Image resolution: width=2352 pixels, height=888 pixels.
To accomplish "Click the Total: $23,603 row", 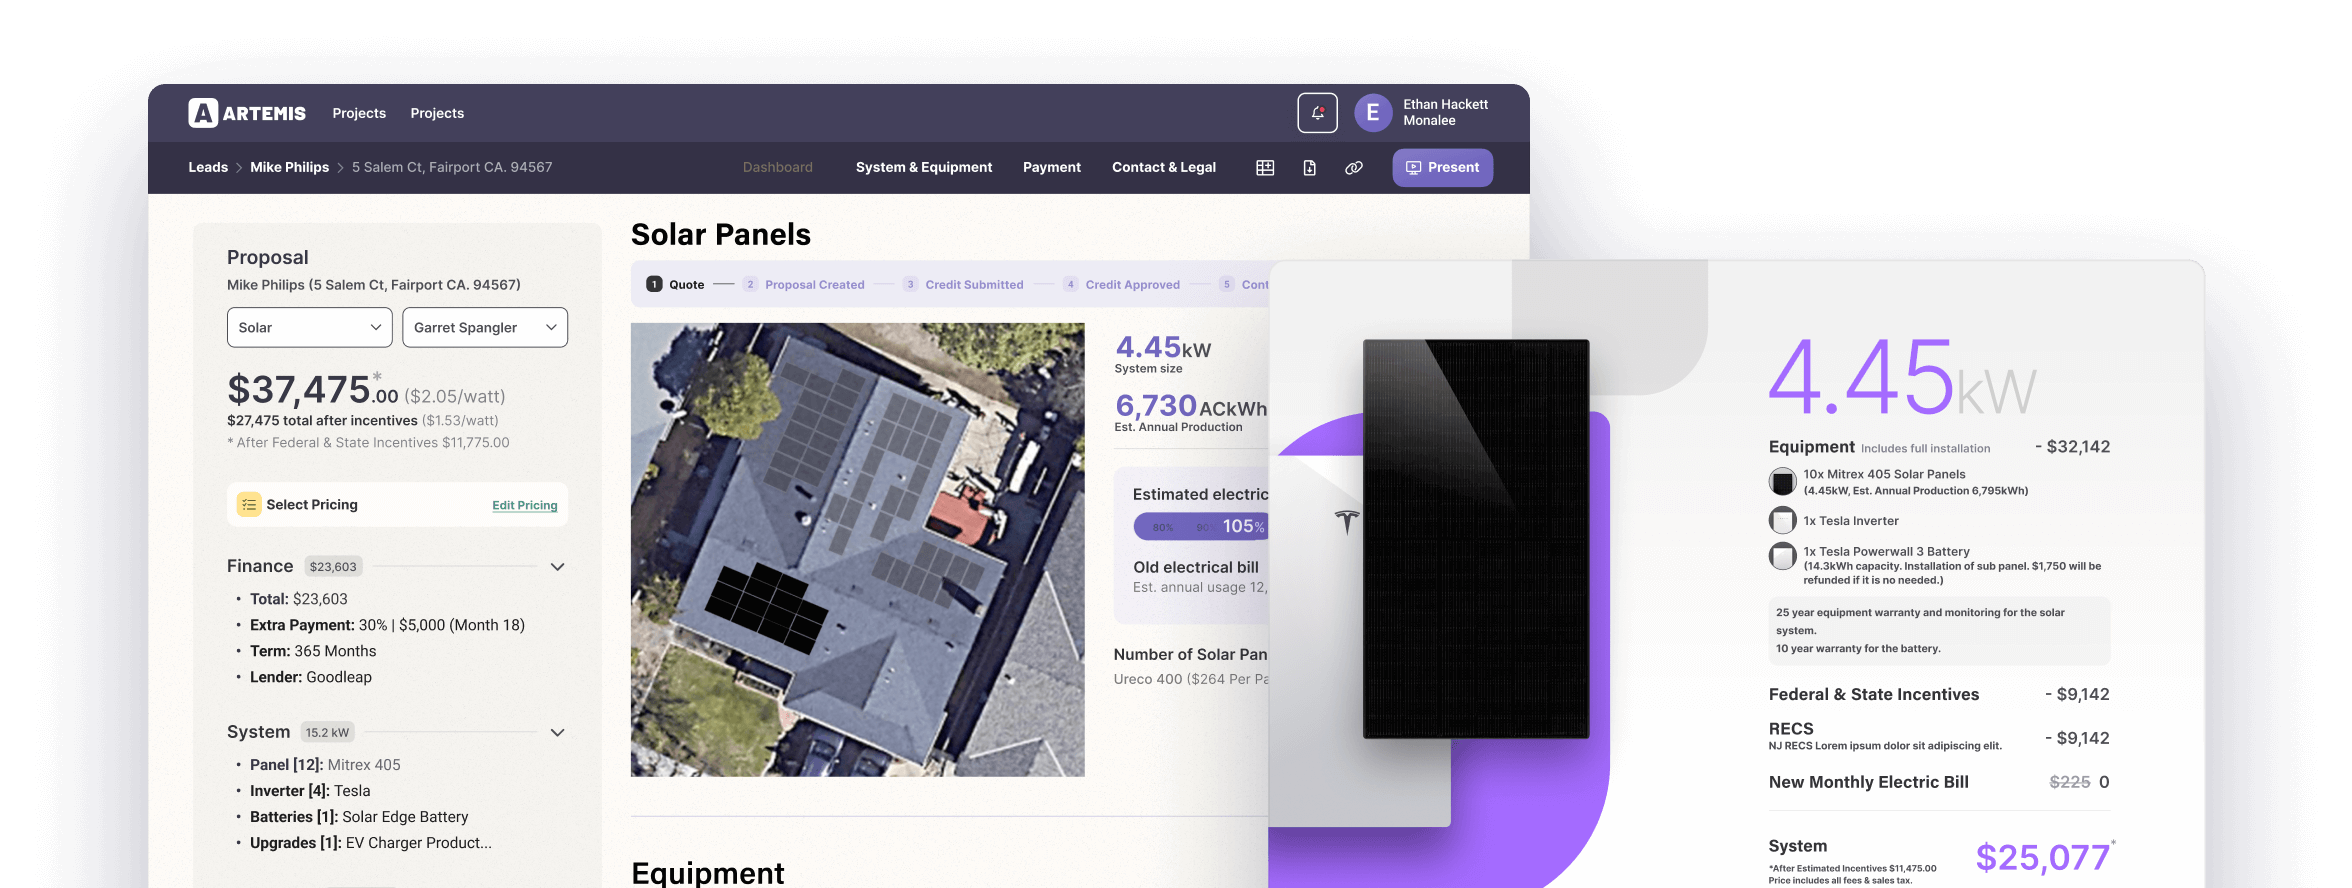I will (x=299, y=600).
